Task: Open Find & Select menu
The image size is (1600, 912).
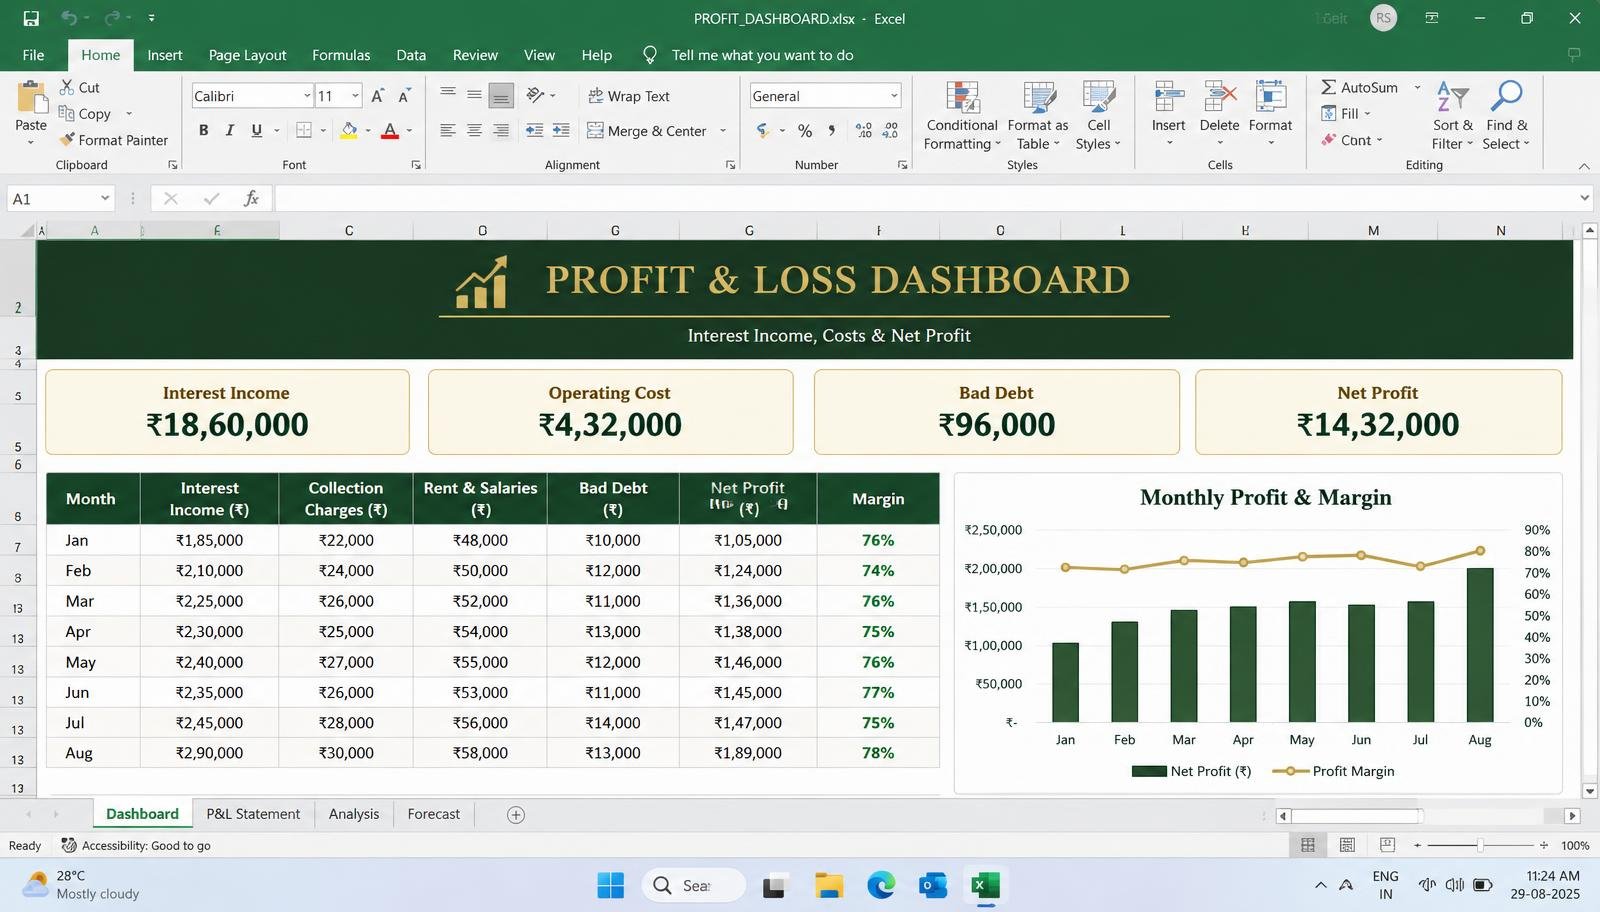Action: 1506,116
